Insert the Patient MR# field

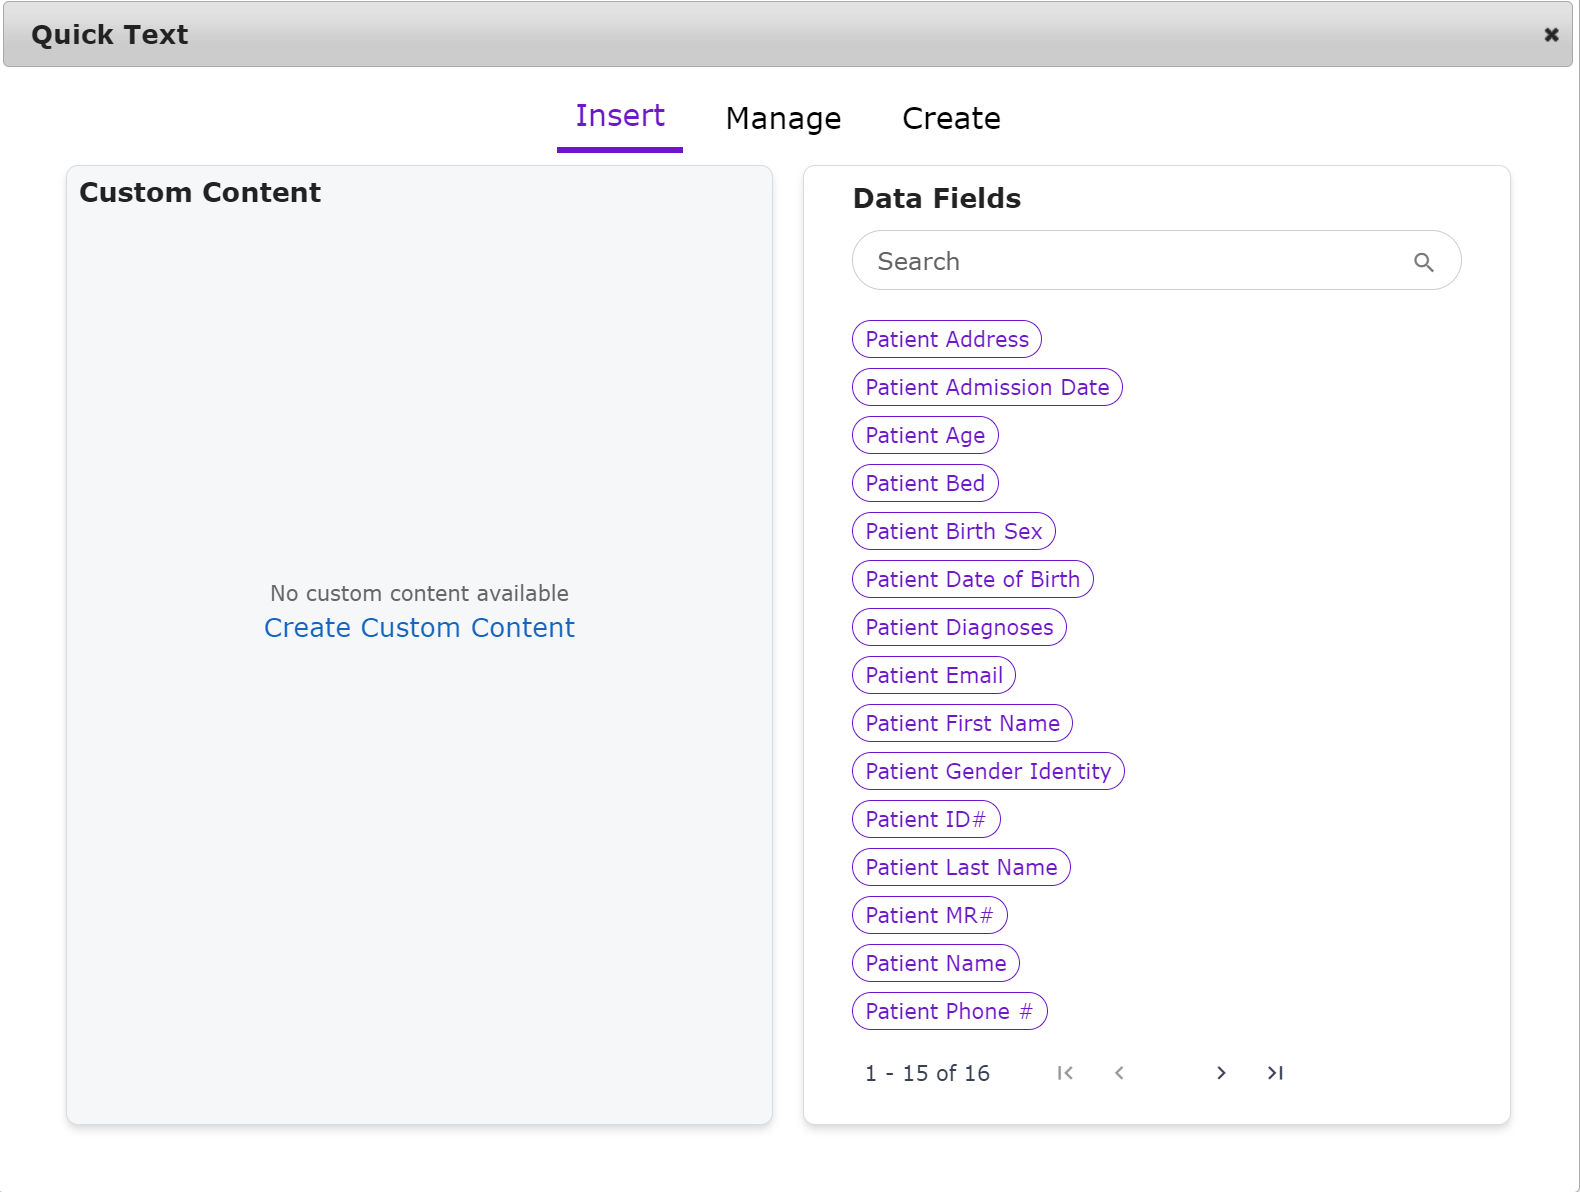pos(929,916)
